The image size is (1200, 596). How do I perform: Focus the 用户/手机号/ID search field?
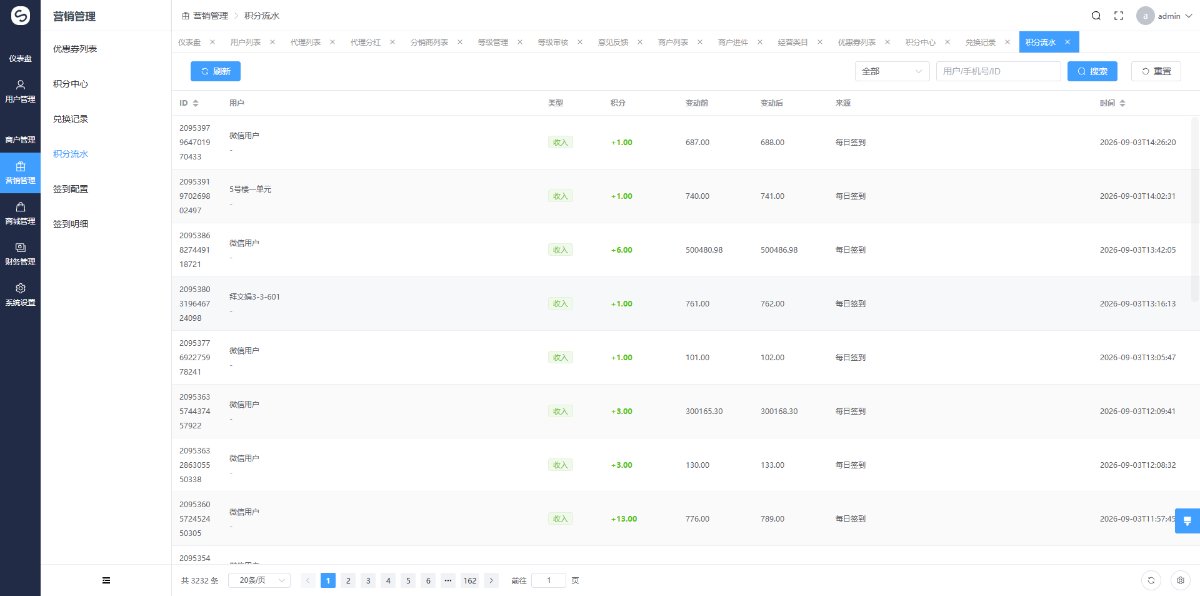click(x=998, y=71)
